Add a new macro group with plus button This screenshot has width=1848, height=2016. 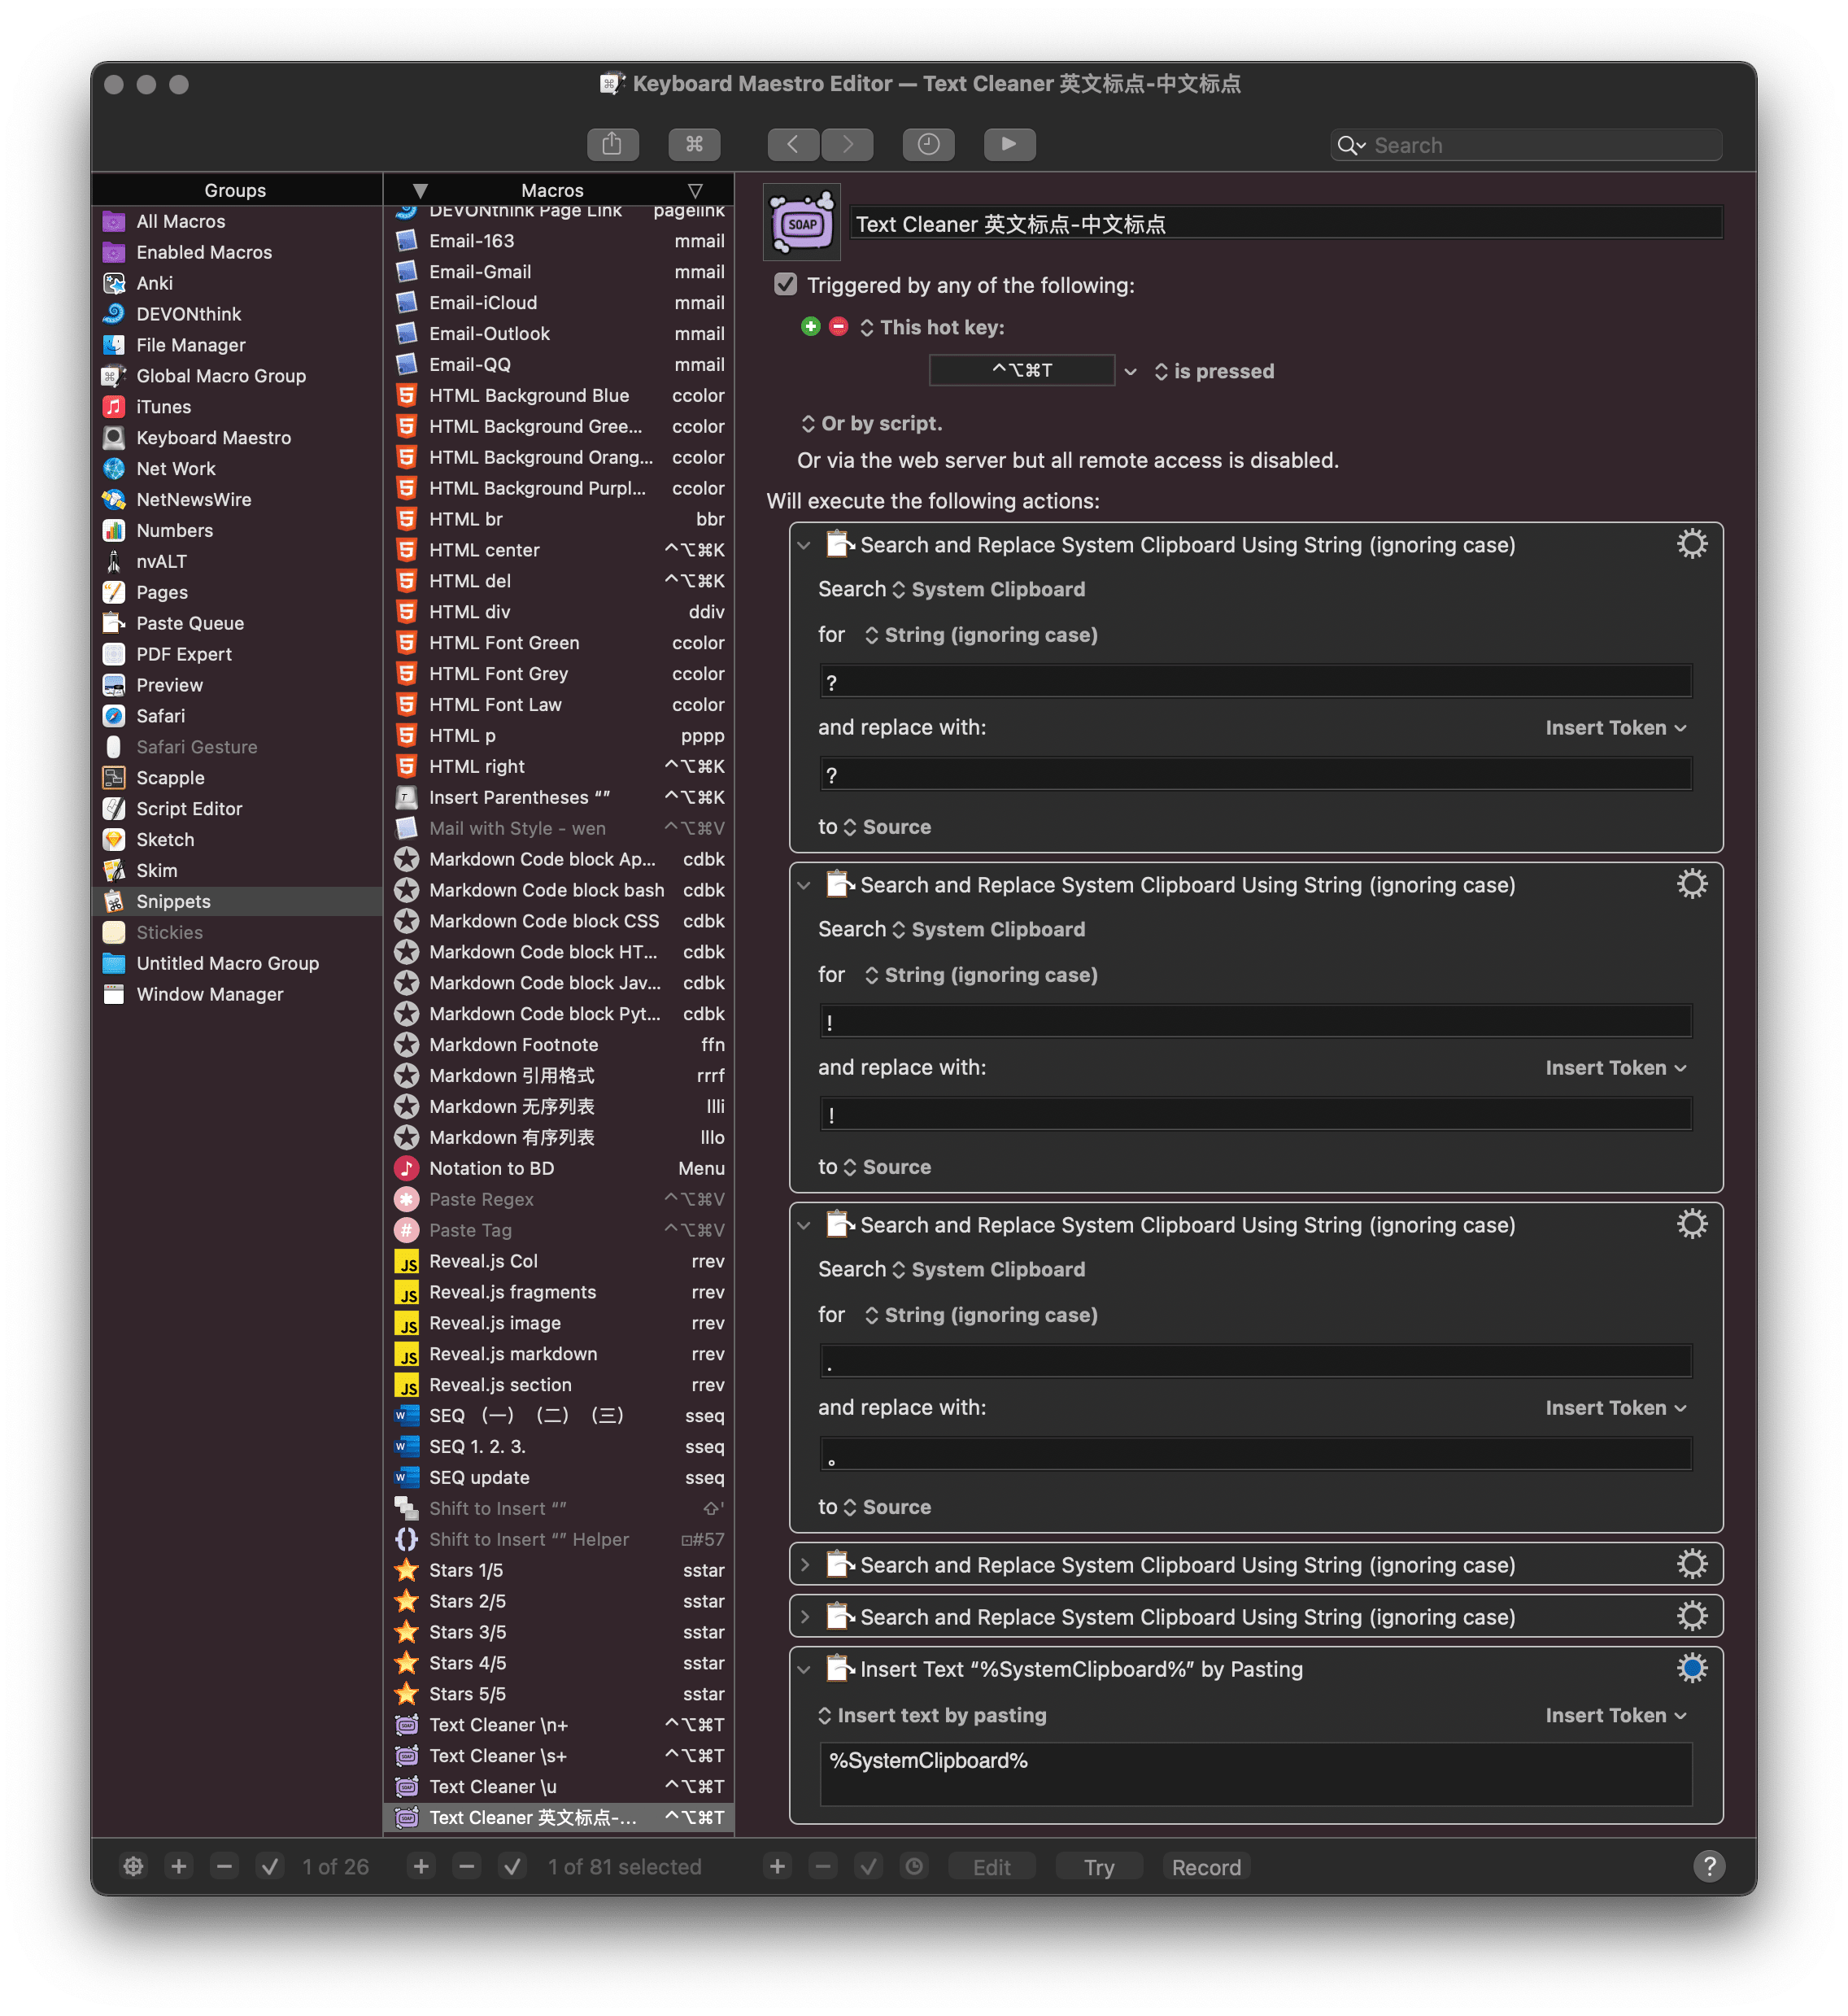coord(179,1867)
